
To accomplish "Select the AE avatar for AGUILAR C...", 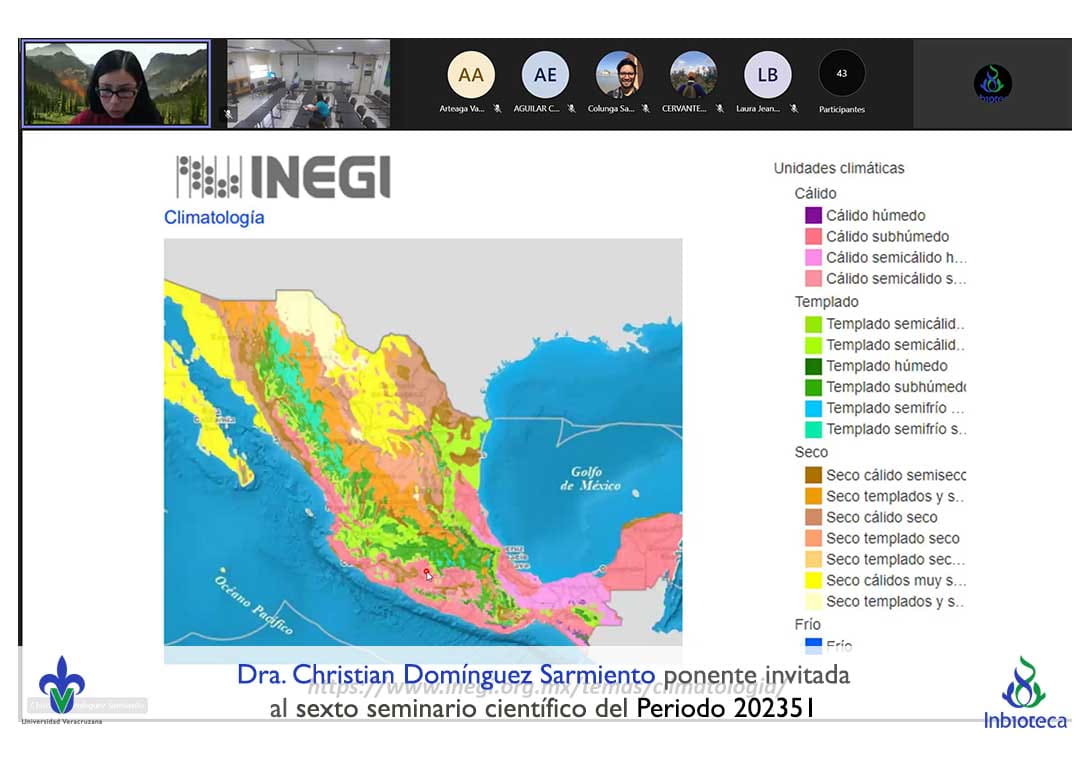I will point(545,75).
